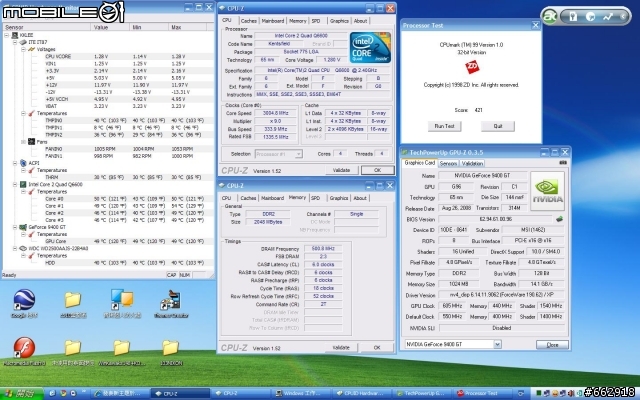Click the DRAM Frequency value in CPU-Z

click(x=323, y=249)
